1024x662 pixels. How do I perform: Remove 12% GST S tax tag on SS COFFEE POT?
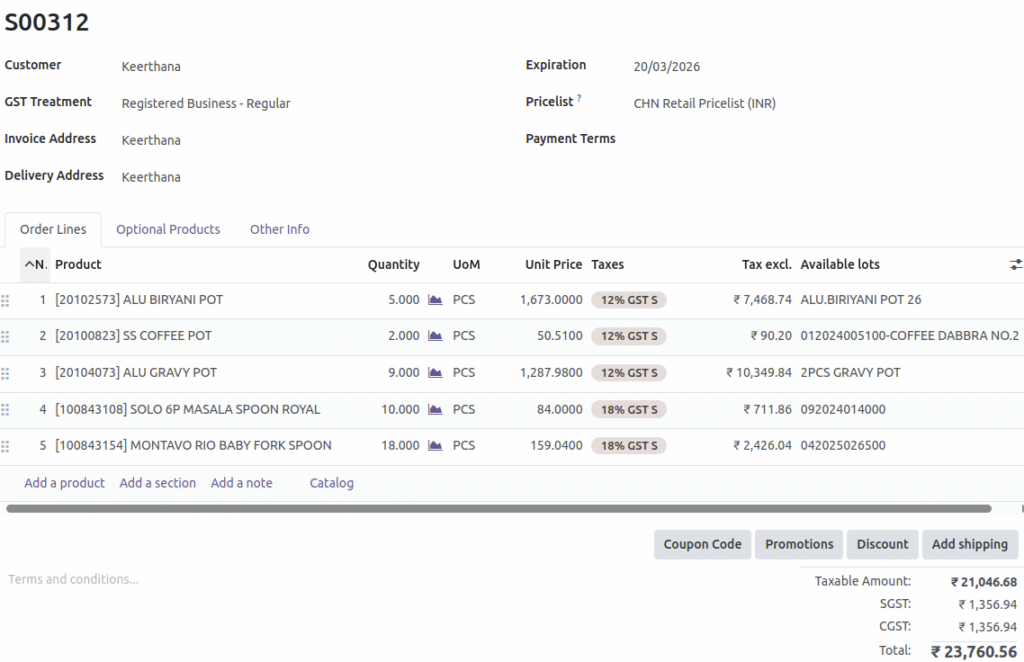[629, 336]
